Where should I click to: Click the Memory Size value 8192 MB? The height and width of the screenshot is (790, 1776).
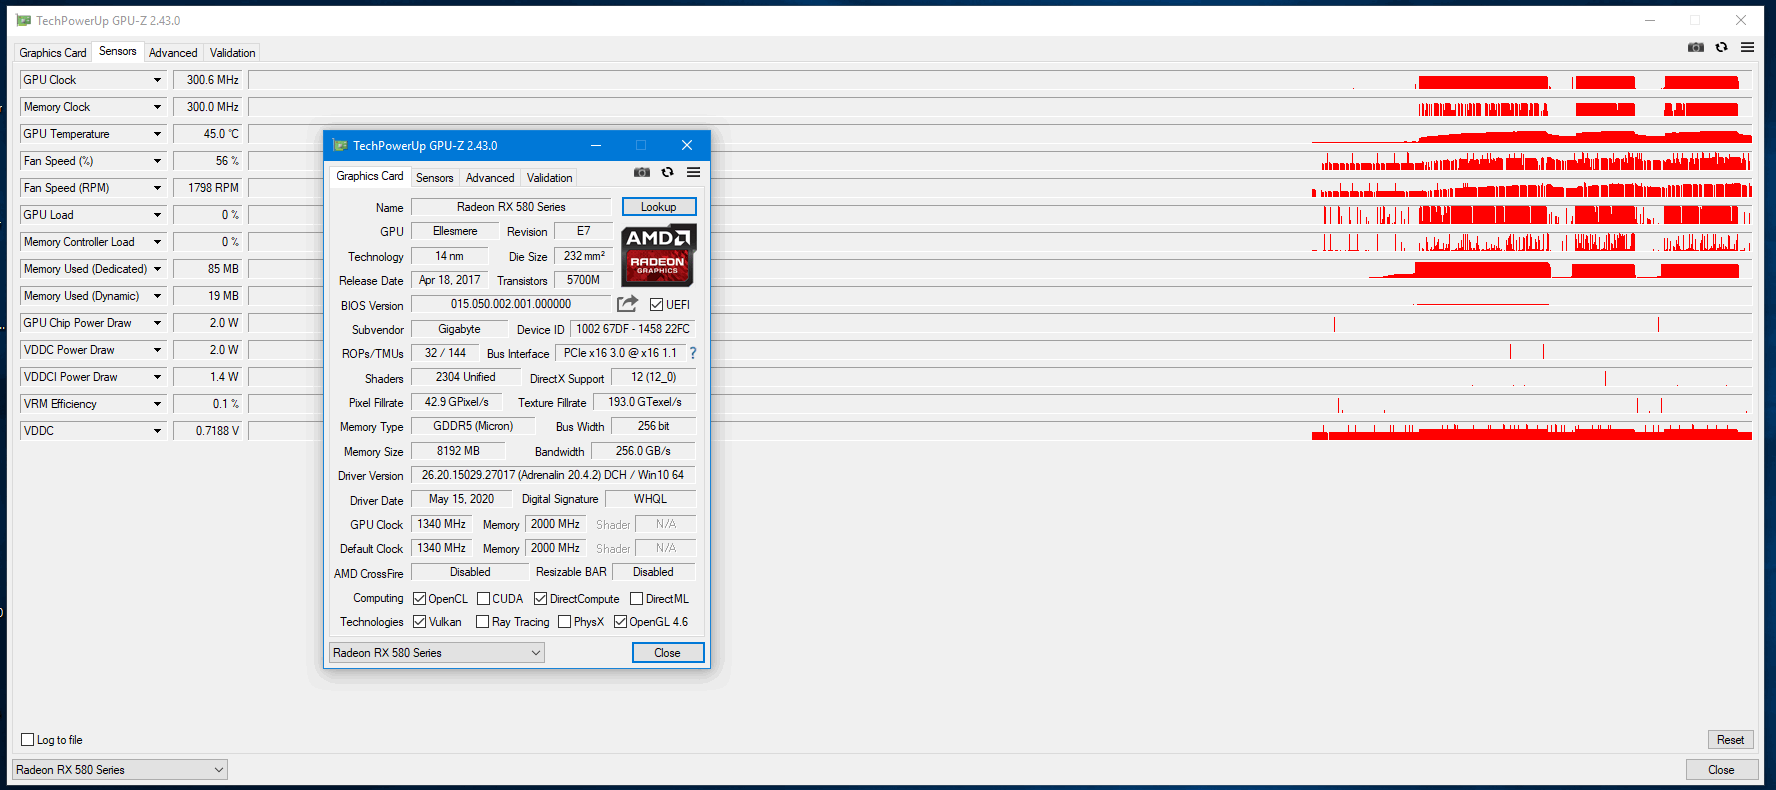click(x=458, y=451)
